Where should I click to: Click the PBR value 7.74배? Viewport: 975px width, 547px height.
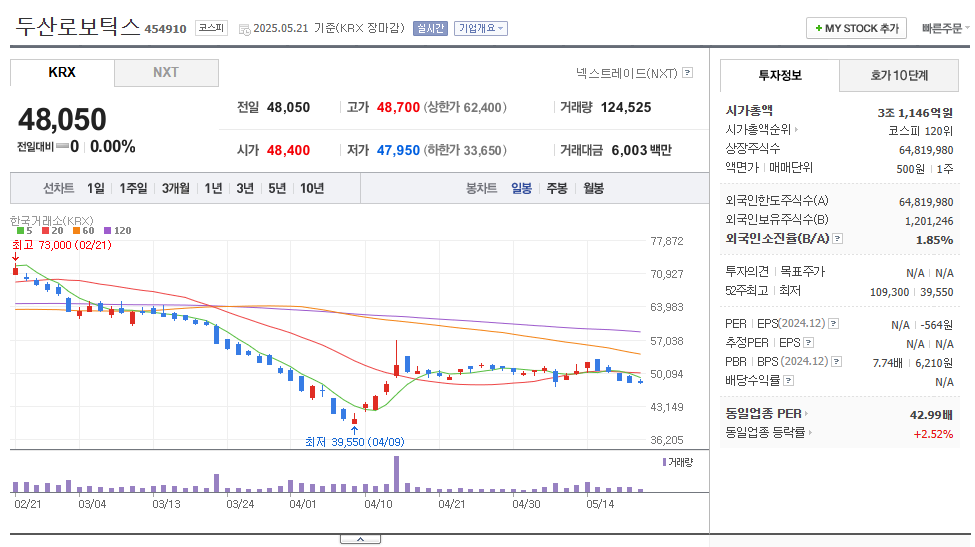pyautogui.click(x=887, y=363)
